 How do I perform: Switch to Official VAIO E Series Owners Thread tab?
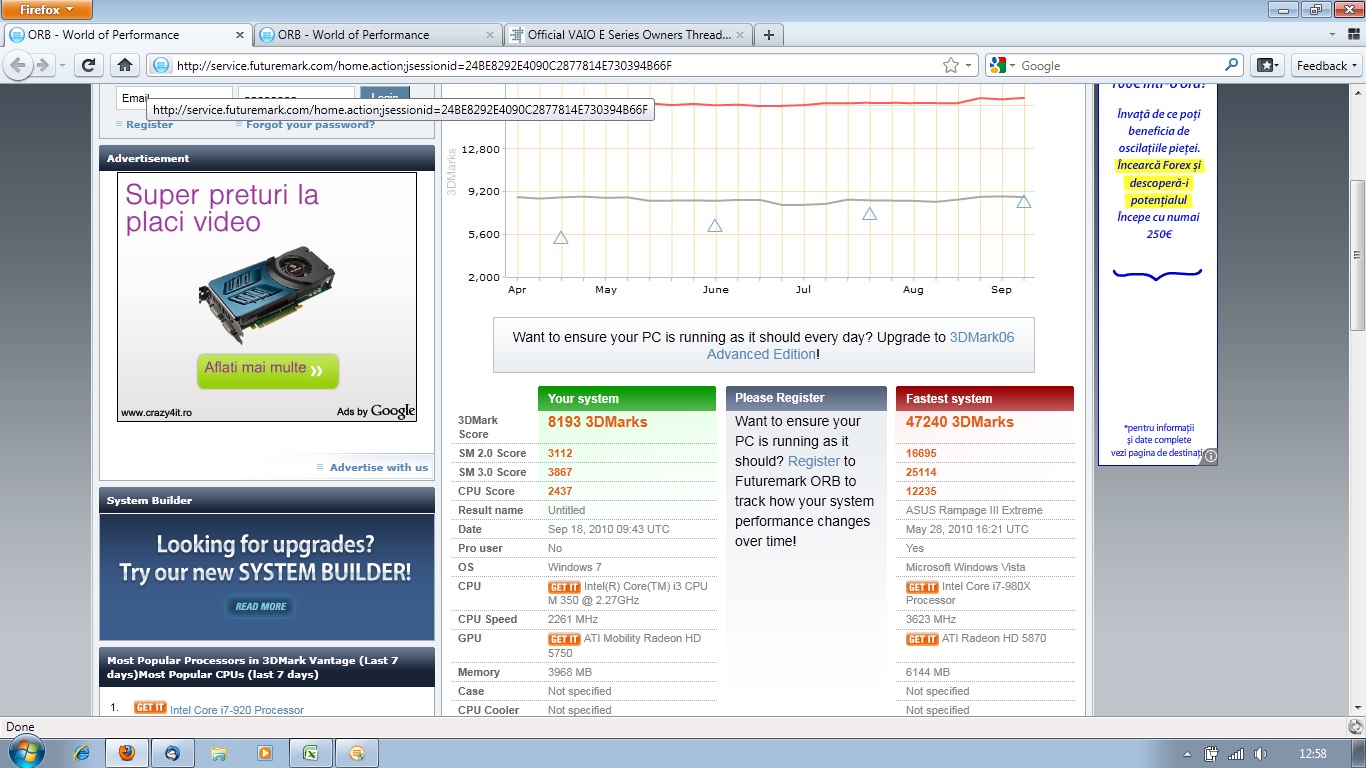pyautogui.click(x=626, y=34)
